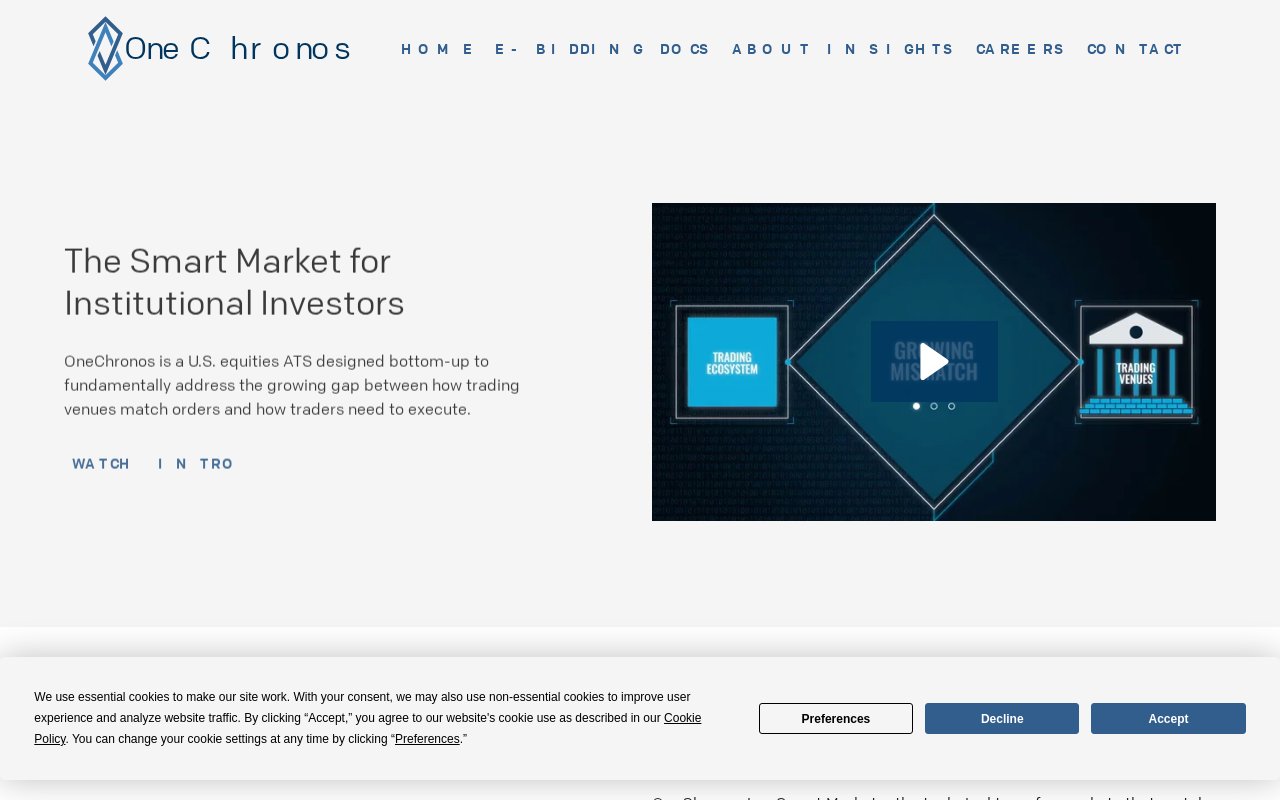Select the third carousel slide dot
Image resolution: width=1280 pixels, height=800 pixels.
952,406
